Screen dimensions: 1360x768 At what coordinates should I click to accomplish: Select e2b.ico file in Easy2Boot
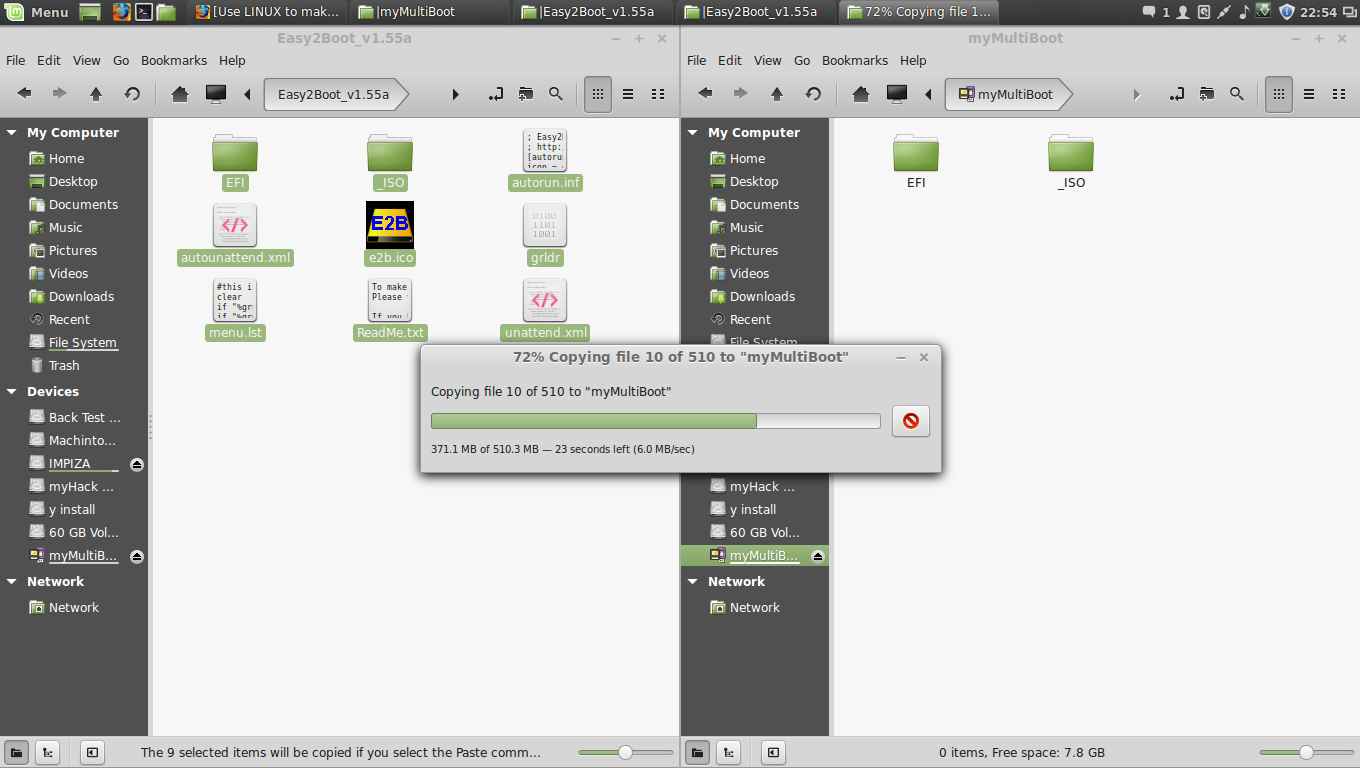[390, 233]
